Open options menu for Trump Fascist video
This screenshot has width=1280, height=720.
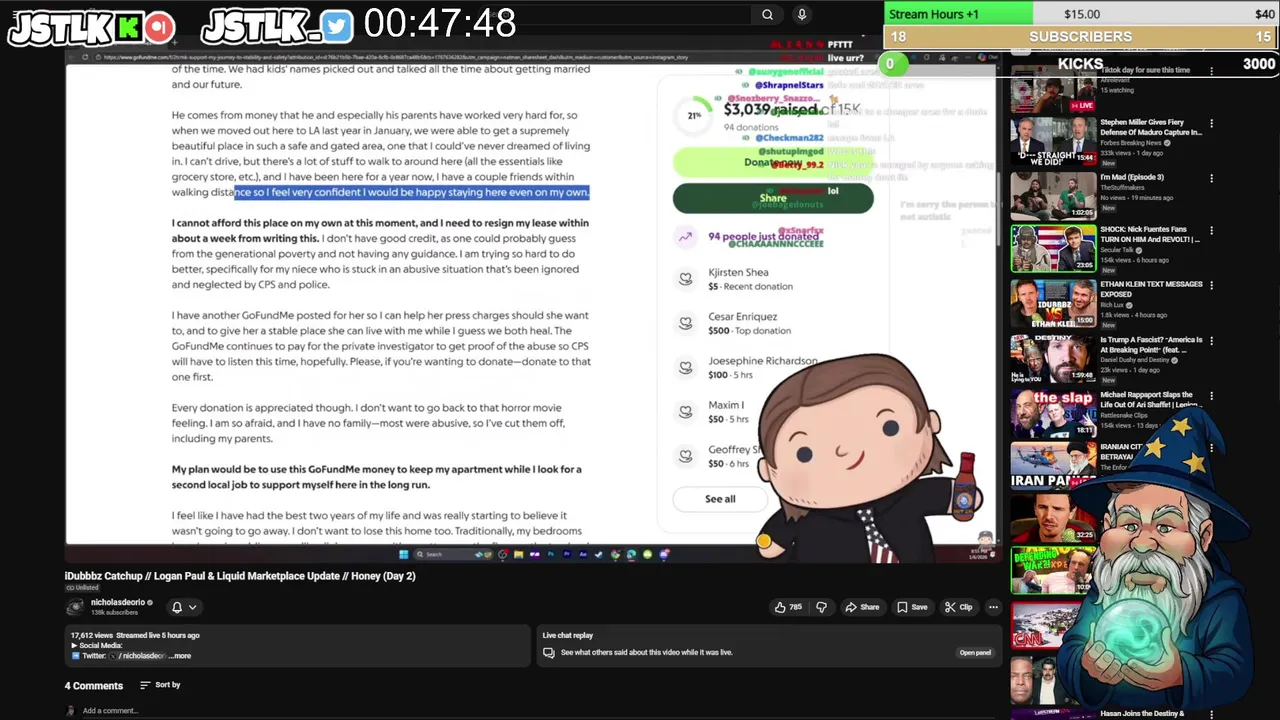point(1211,341)
